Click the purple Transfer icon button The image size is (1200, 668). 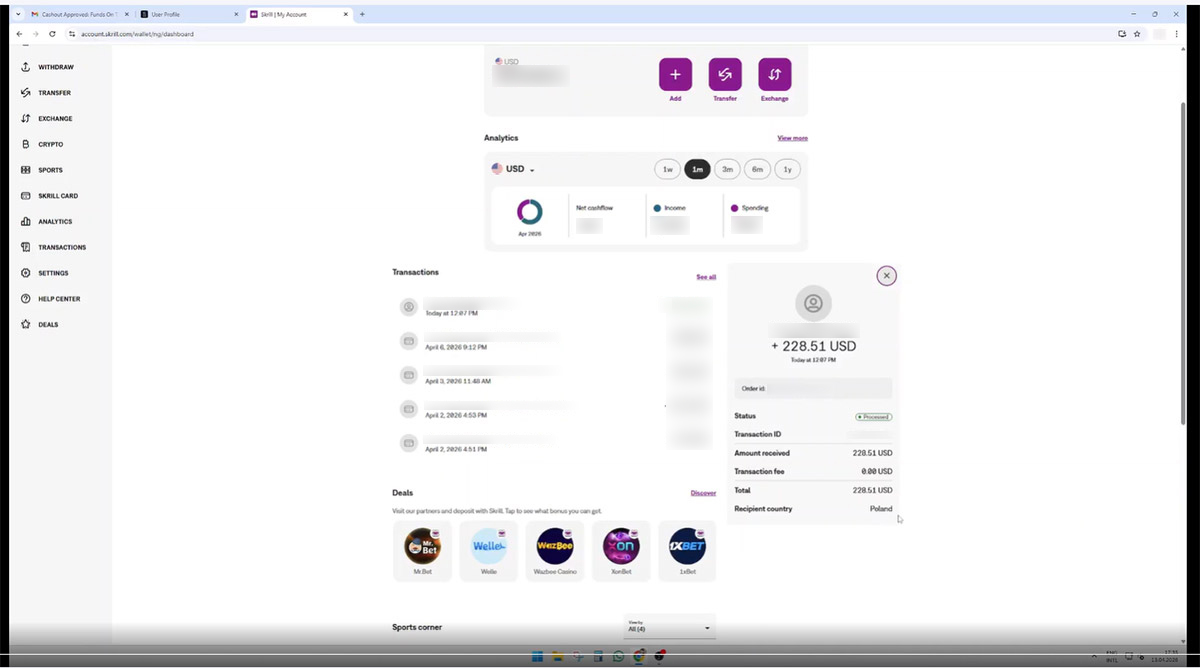725,74
